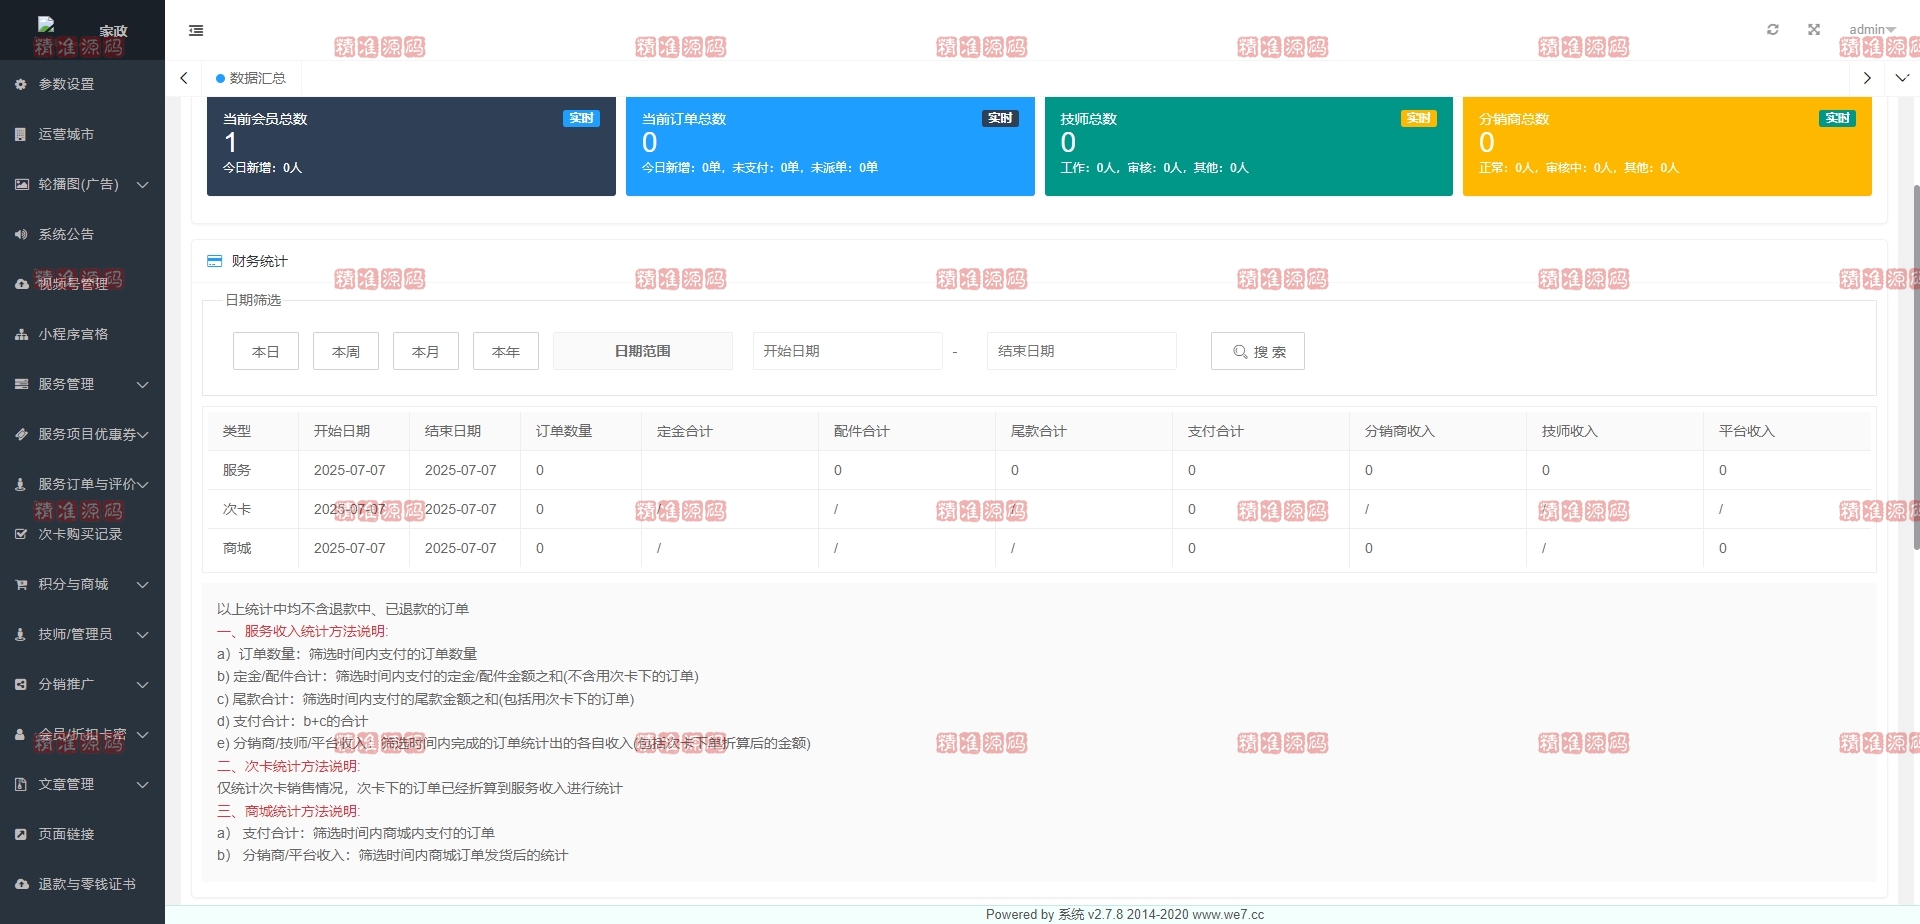
Task: Filter statistics by 本年
Action: pyautogui.click(x=506, y=351)
